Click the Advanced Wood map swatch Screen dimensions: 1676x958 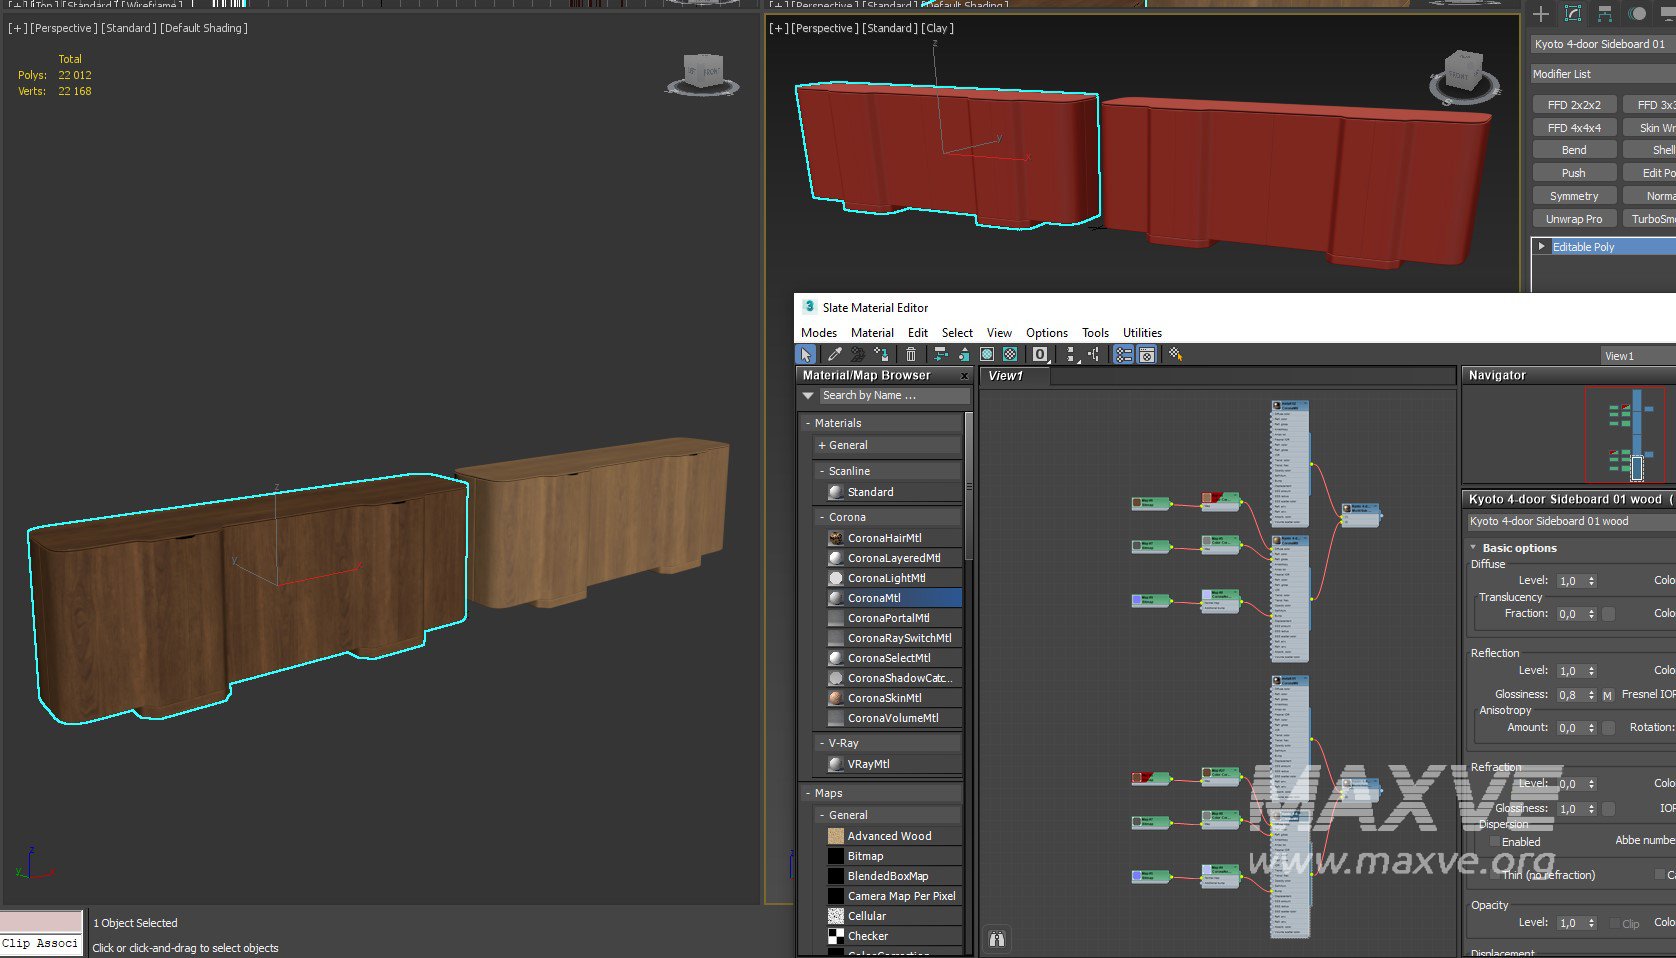click(836, 836)
